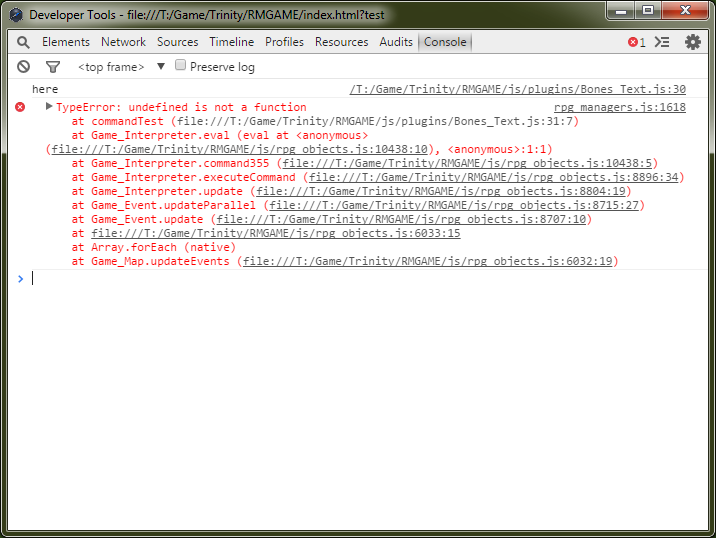This screenshot has width=716, height=538.
Task: Click the red error count indicator
Action: (636, 42)
